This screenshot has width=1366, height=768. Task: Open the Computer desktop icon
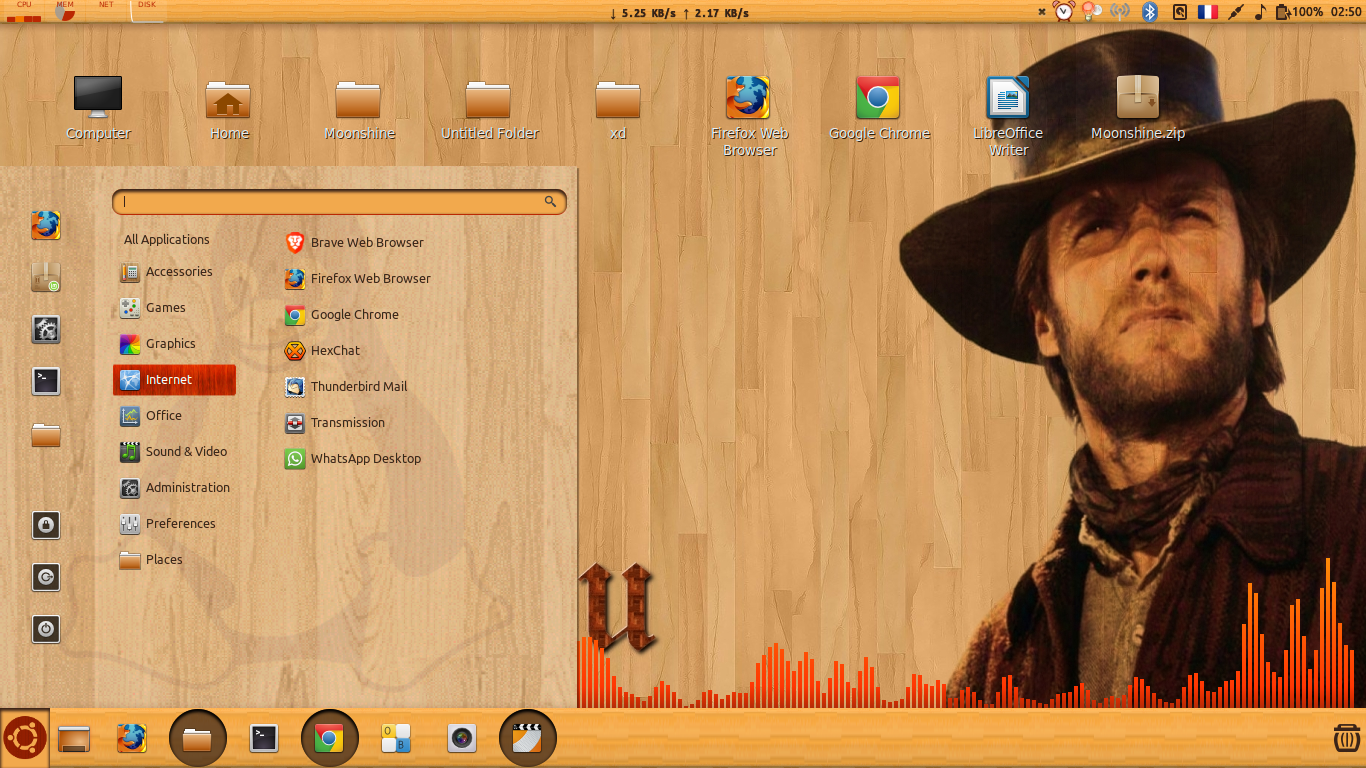pyautogui.click(x=98, y=107)
